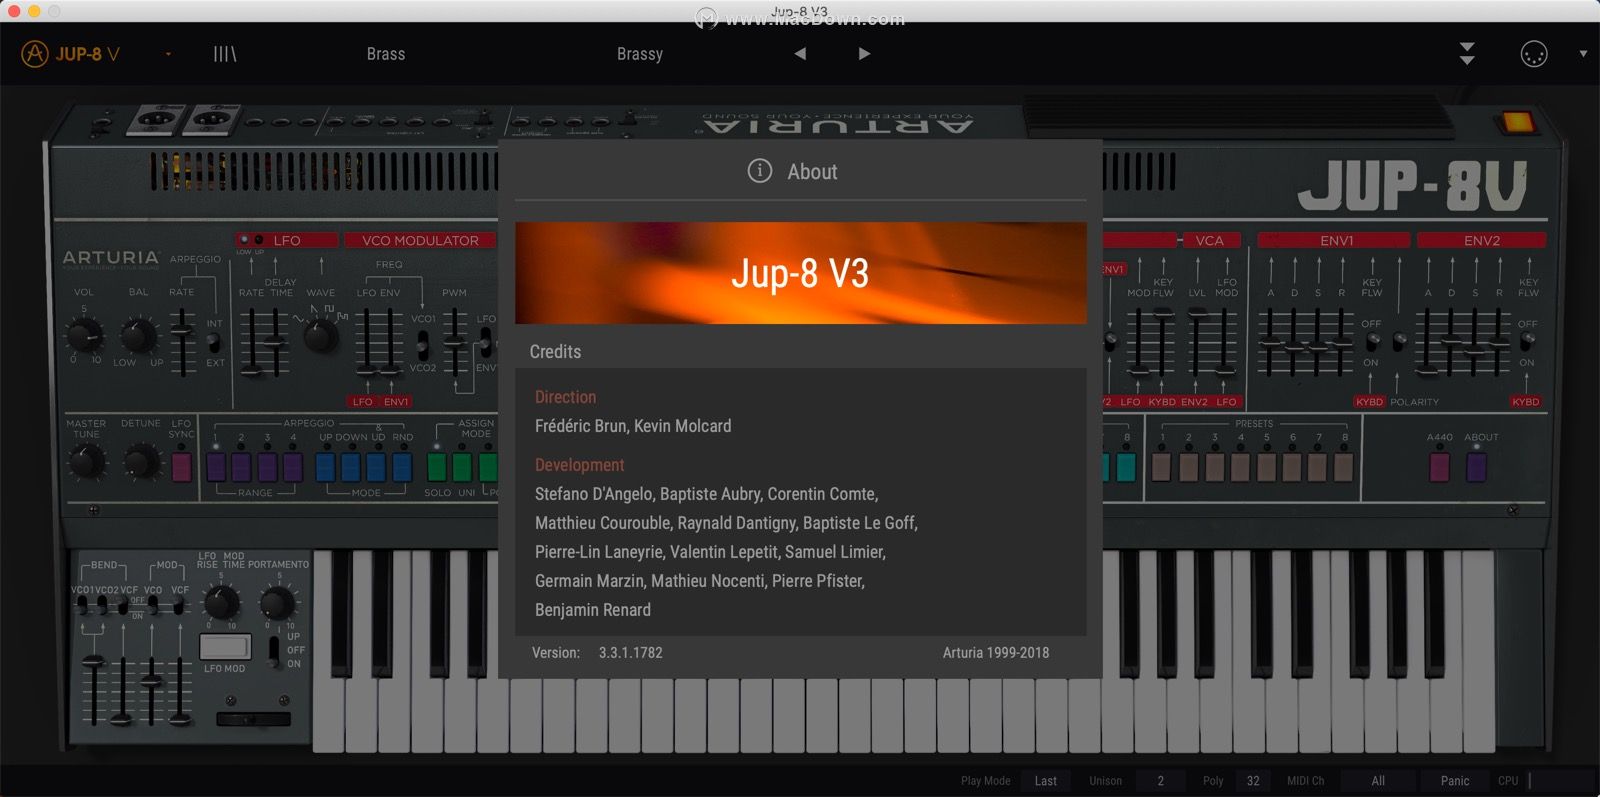1600x797 pixels.
Task: Click the Credits heading
Action: coord(555,352)
